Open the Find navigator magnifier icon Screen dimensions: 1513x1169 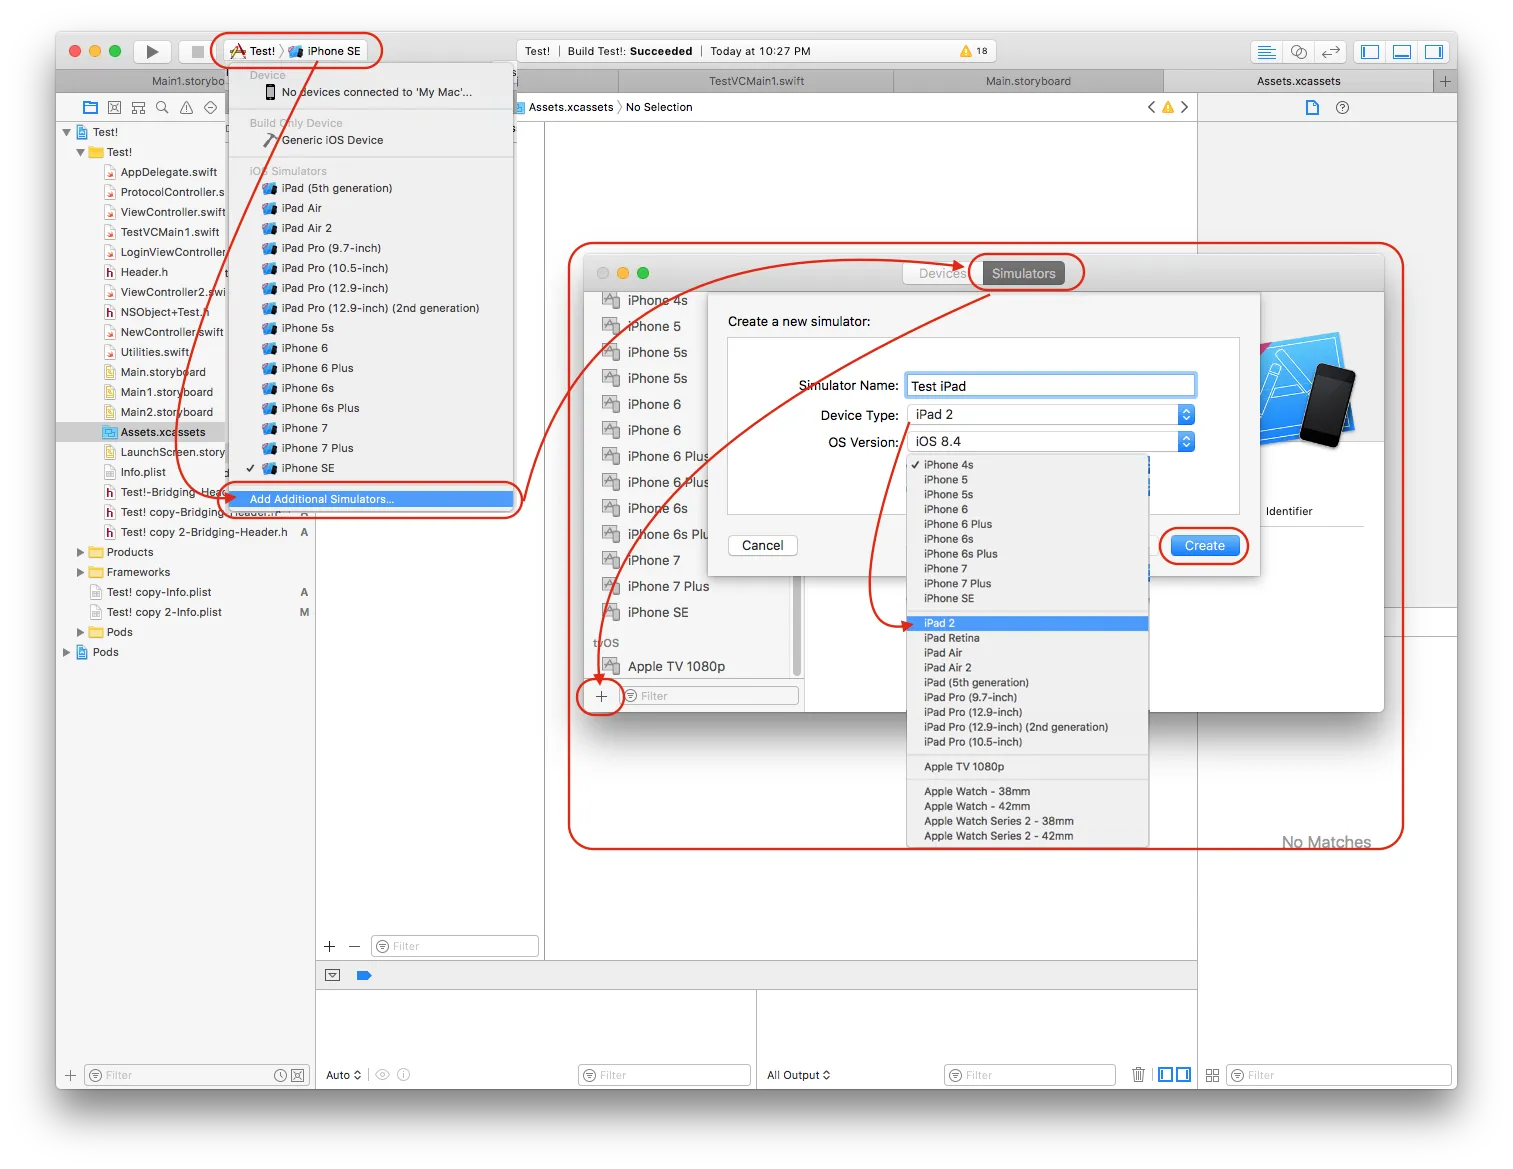[162, 107]
